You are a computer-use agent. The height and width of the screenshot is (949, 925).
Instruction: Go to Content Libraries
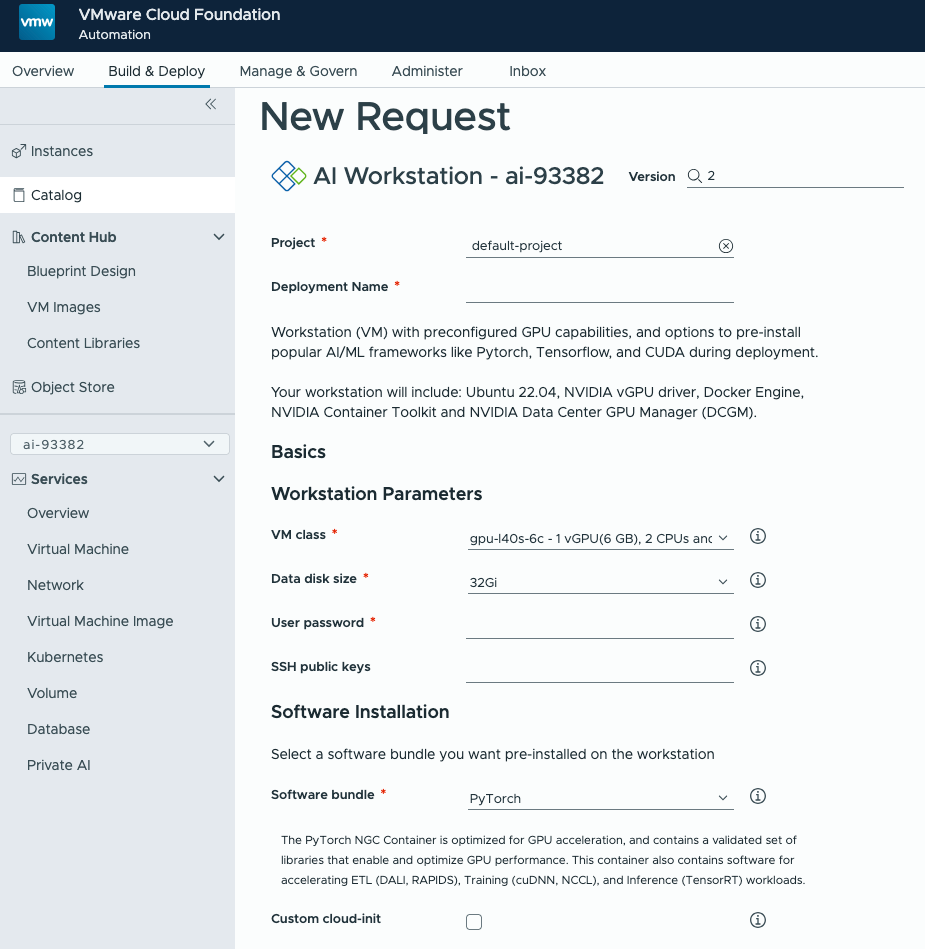coord(84,343)
